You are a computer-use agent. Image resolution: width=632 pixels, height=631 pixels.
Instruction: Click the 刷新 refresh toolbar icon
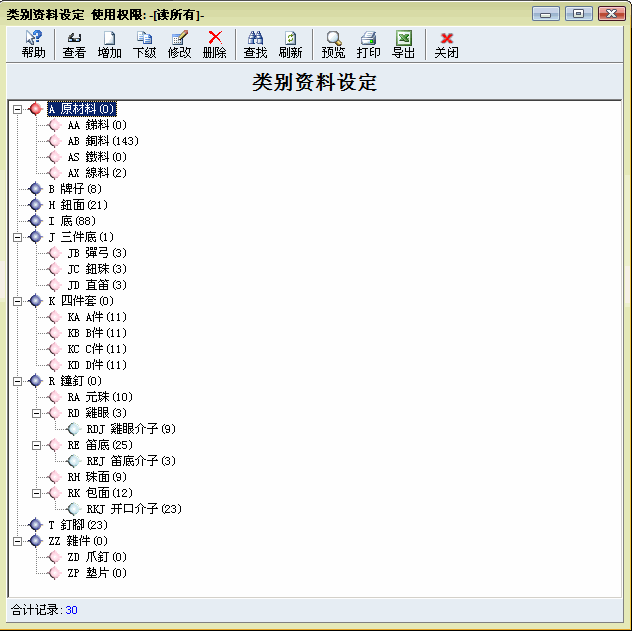tap(290, 44)
